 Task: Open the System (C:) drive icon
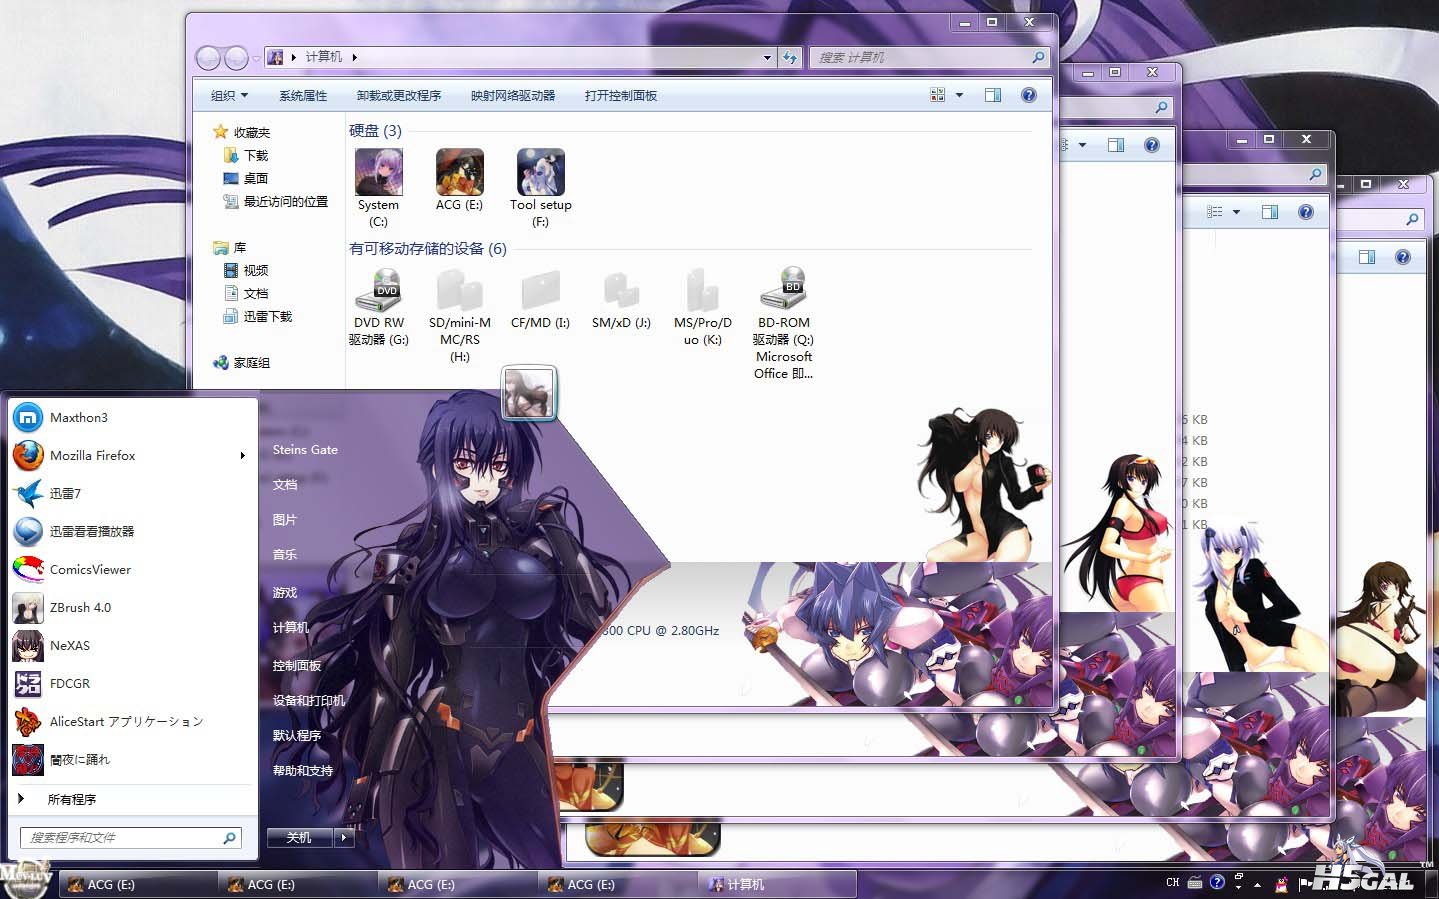pos(378,188)
